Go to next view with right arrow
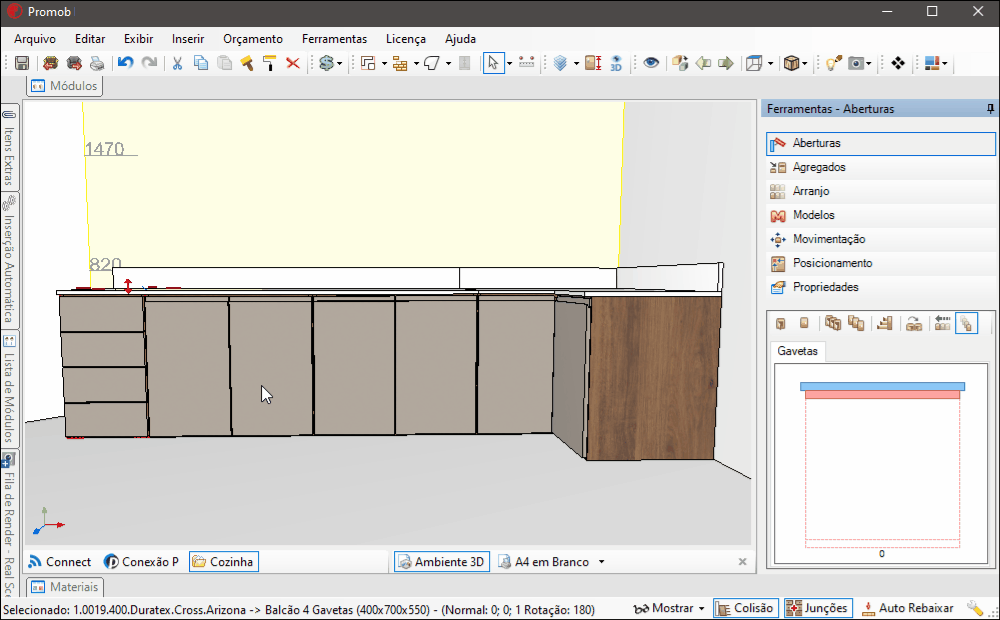The width and height of the screenshot is (1000, 620). pos(726,63)
